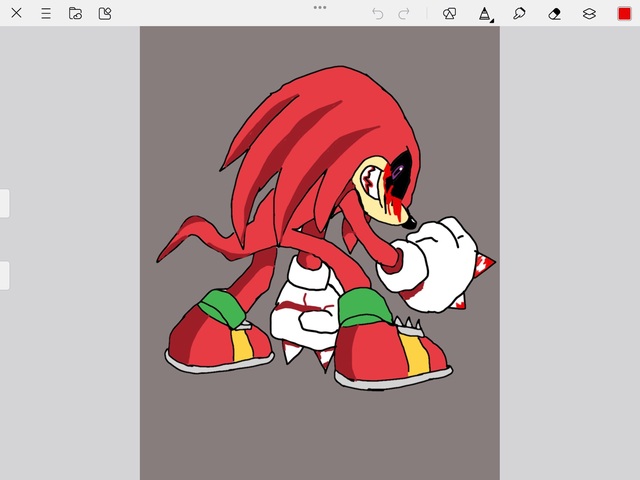
Task: Open the hamburger menu
Action: pyautogui.click(x=46, y=13)
